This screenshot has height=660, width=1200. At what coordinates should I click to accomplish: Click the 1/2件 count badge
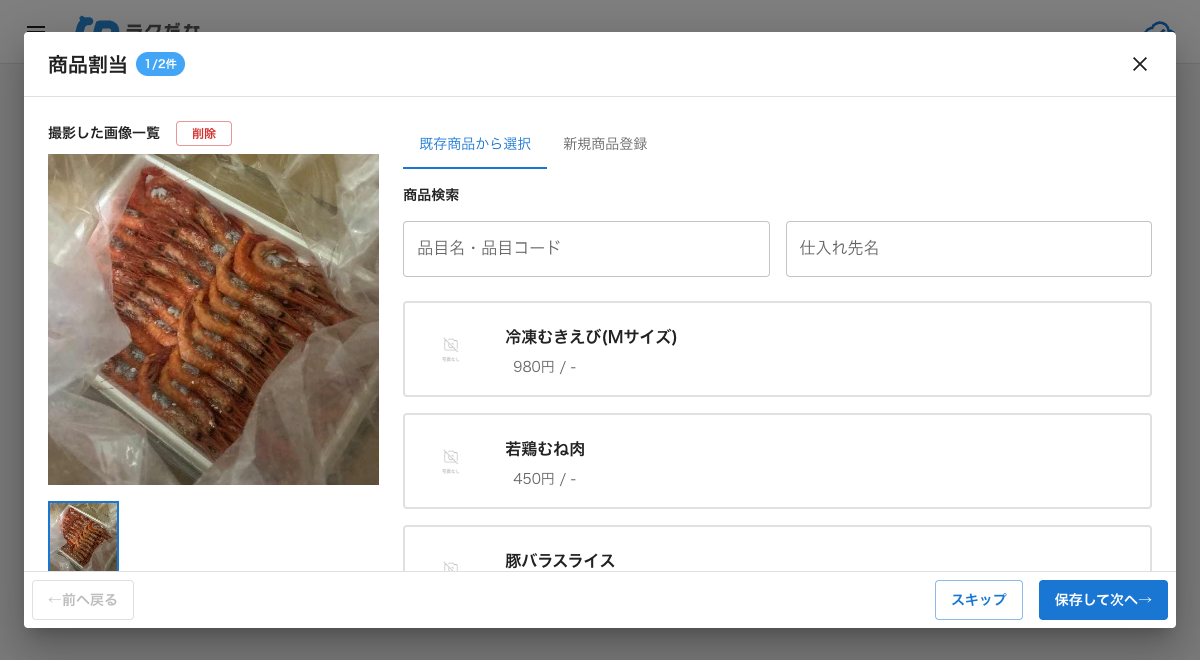point(160,64)
